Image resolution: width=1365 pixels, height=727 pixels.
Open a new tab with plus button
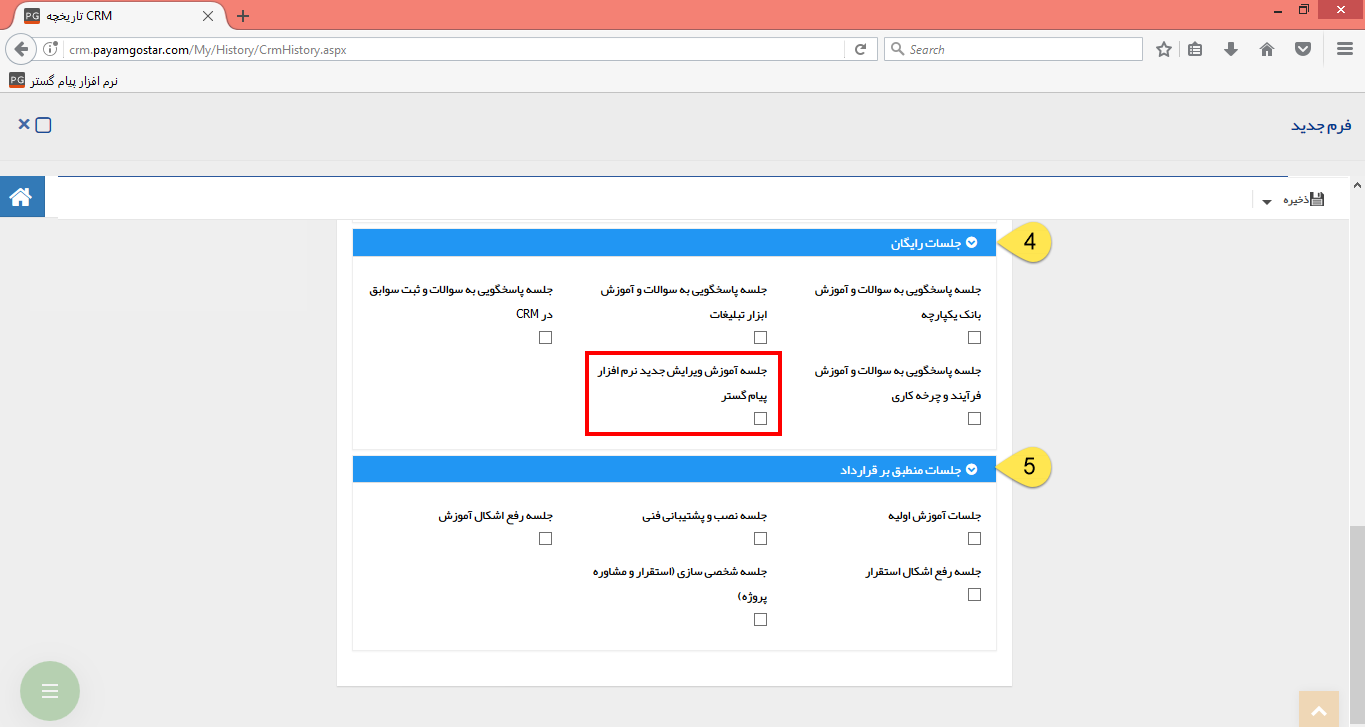(243, 16)
